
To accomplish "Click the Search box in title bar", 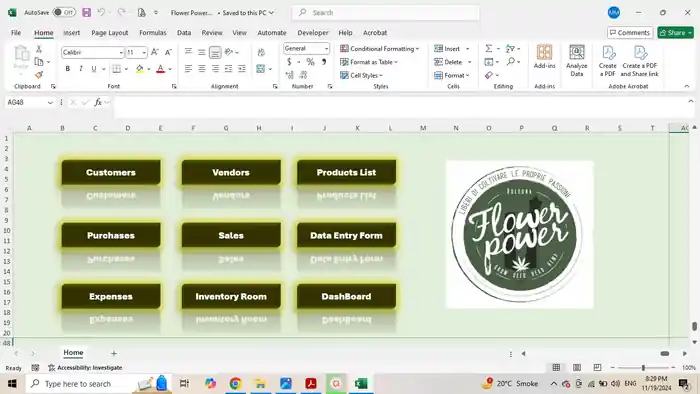I will (x=386, y=12).
